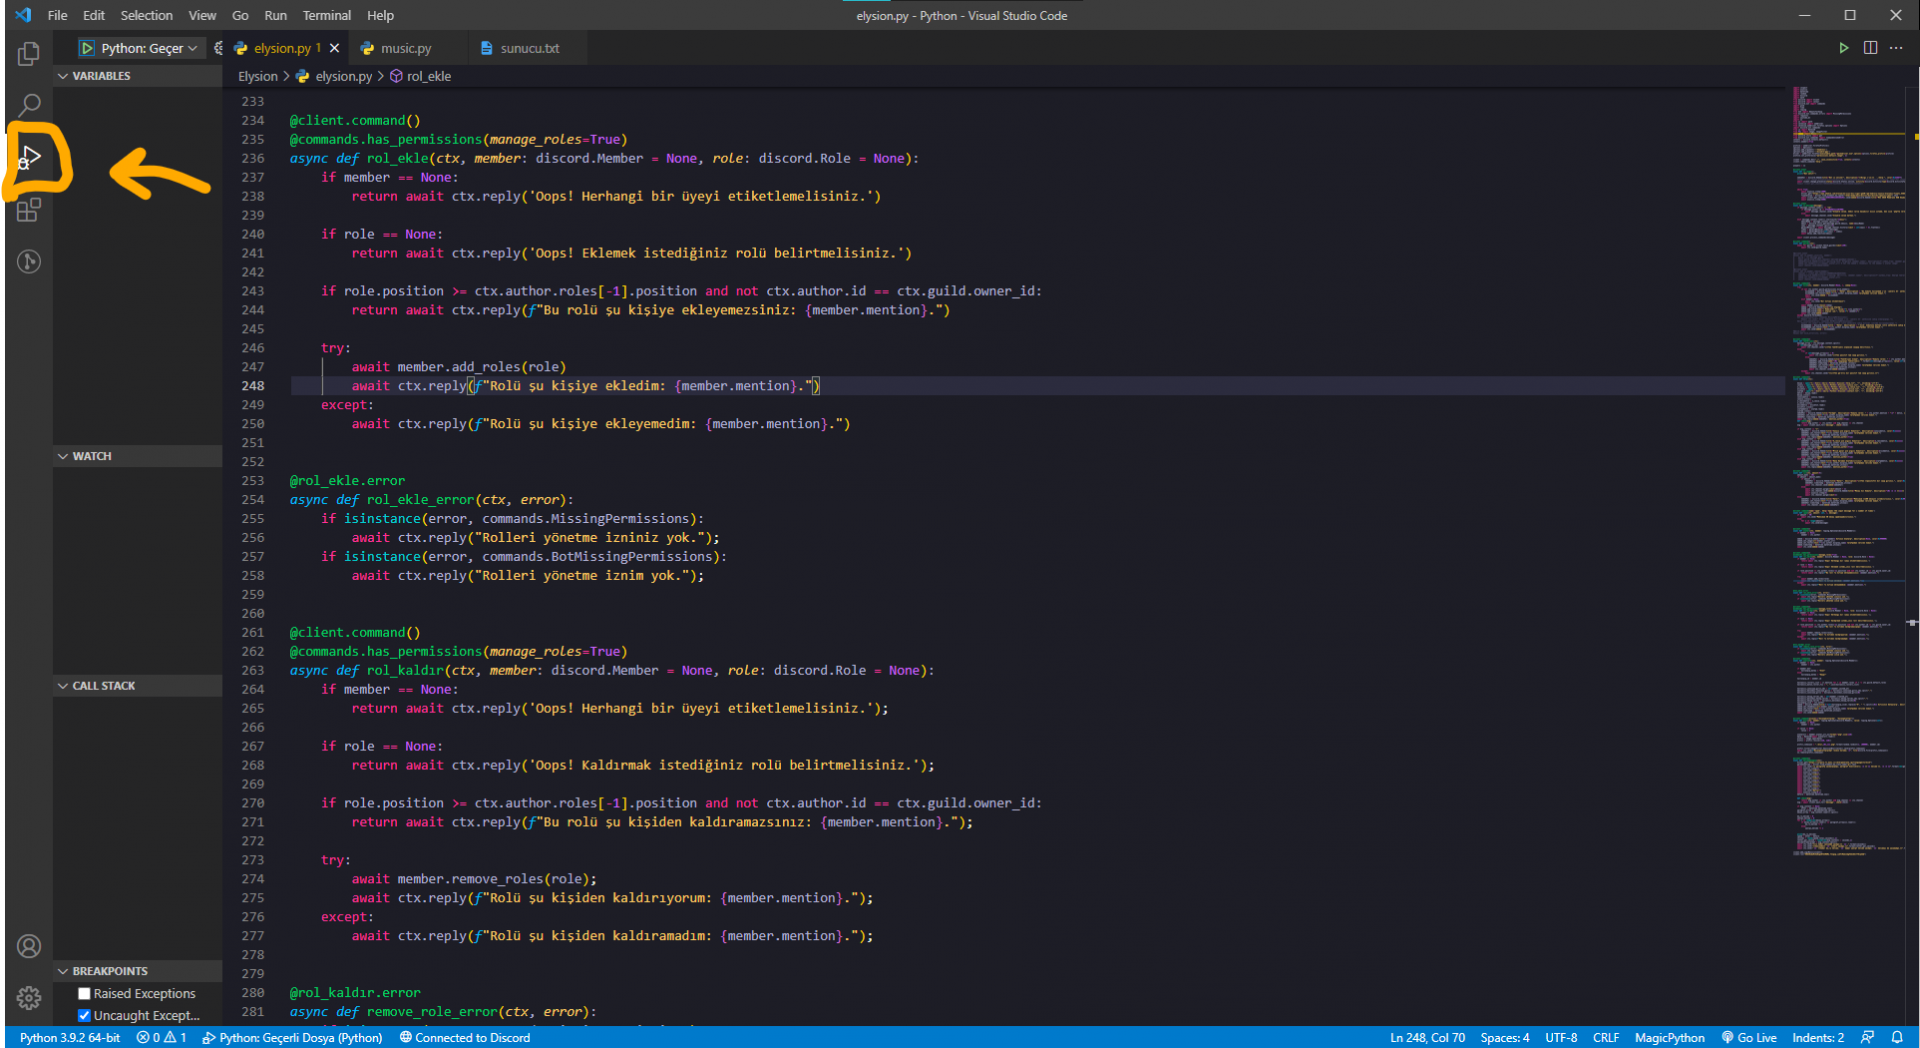Open the Run menu
Viewport: 1920px width, 1048px height.
[275, 15]
